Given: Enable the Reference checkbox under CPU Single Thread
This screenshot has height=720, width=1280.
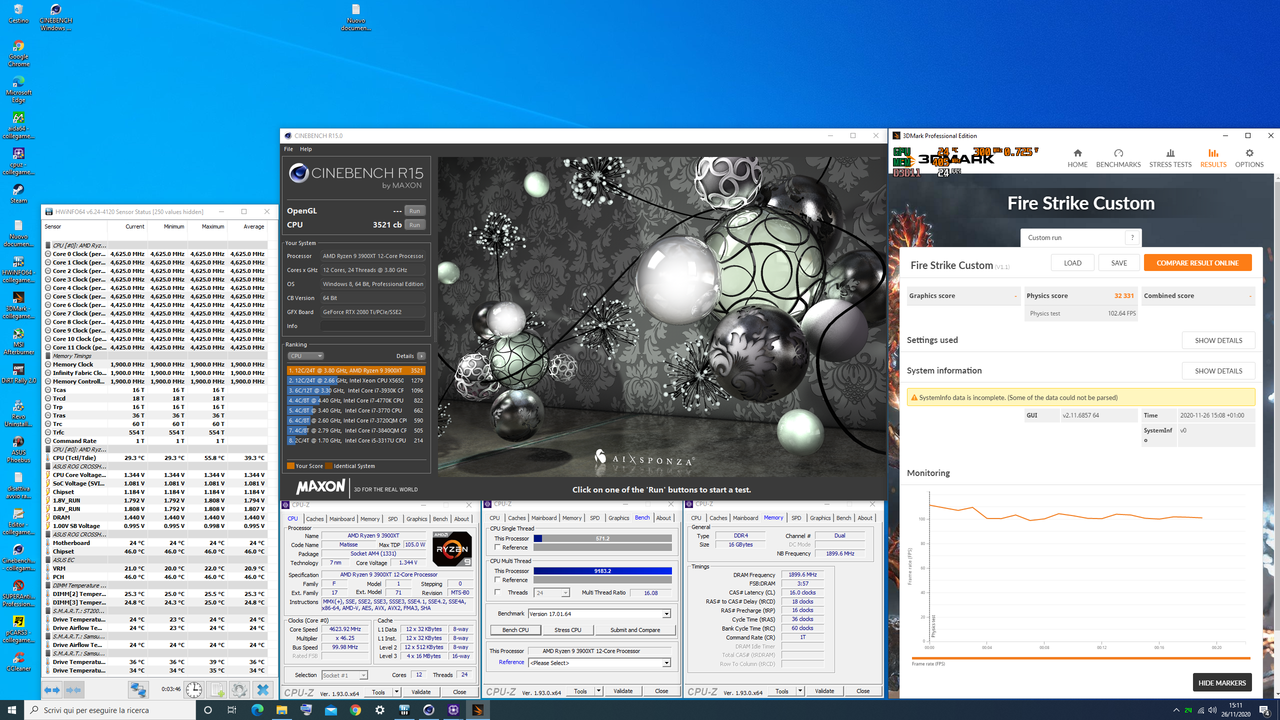Looking at the screenshot, I should 497,549.
